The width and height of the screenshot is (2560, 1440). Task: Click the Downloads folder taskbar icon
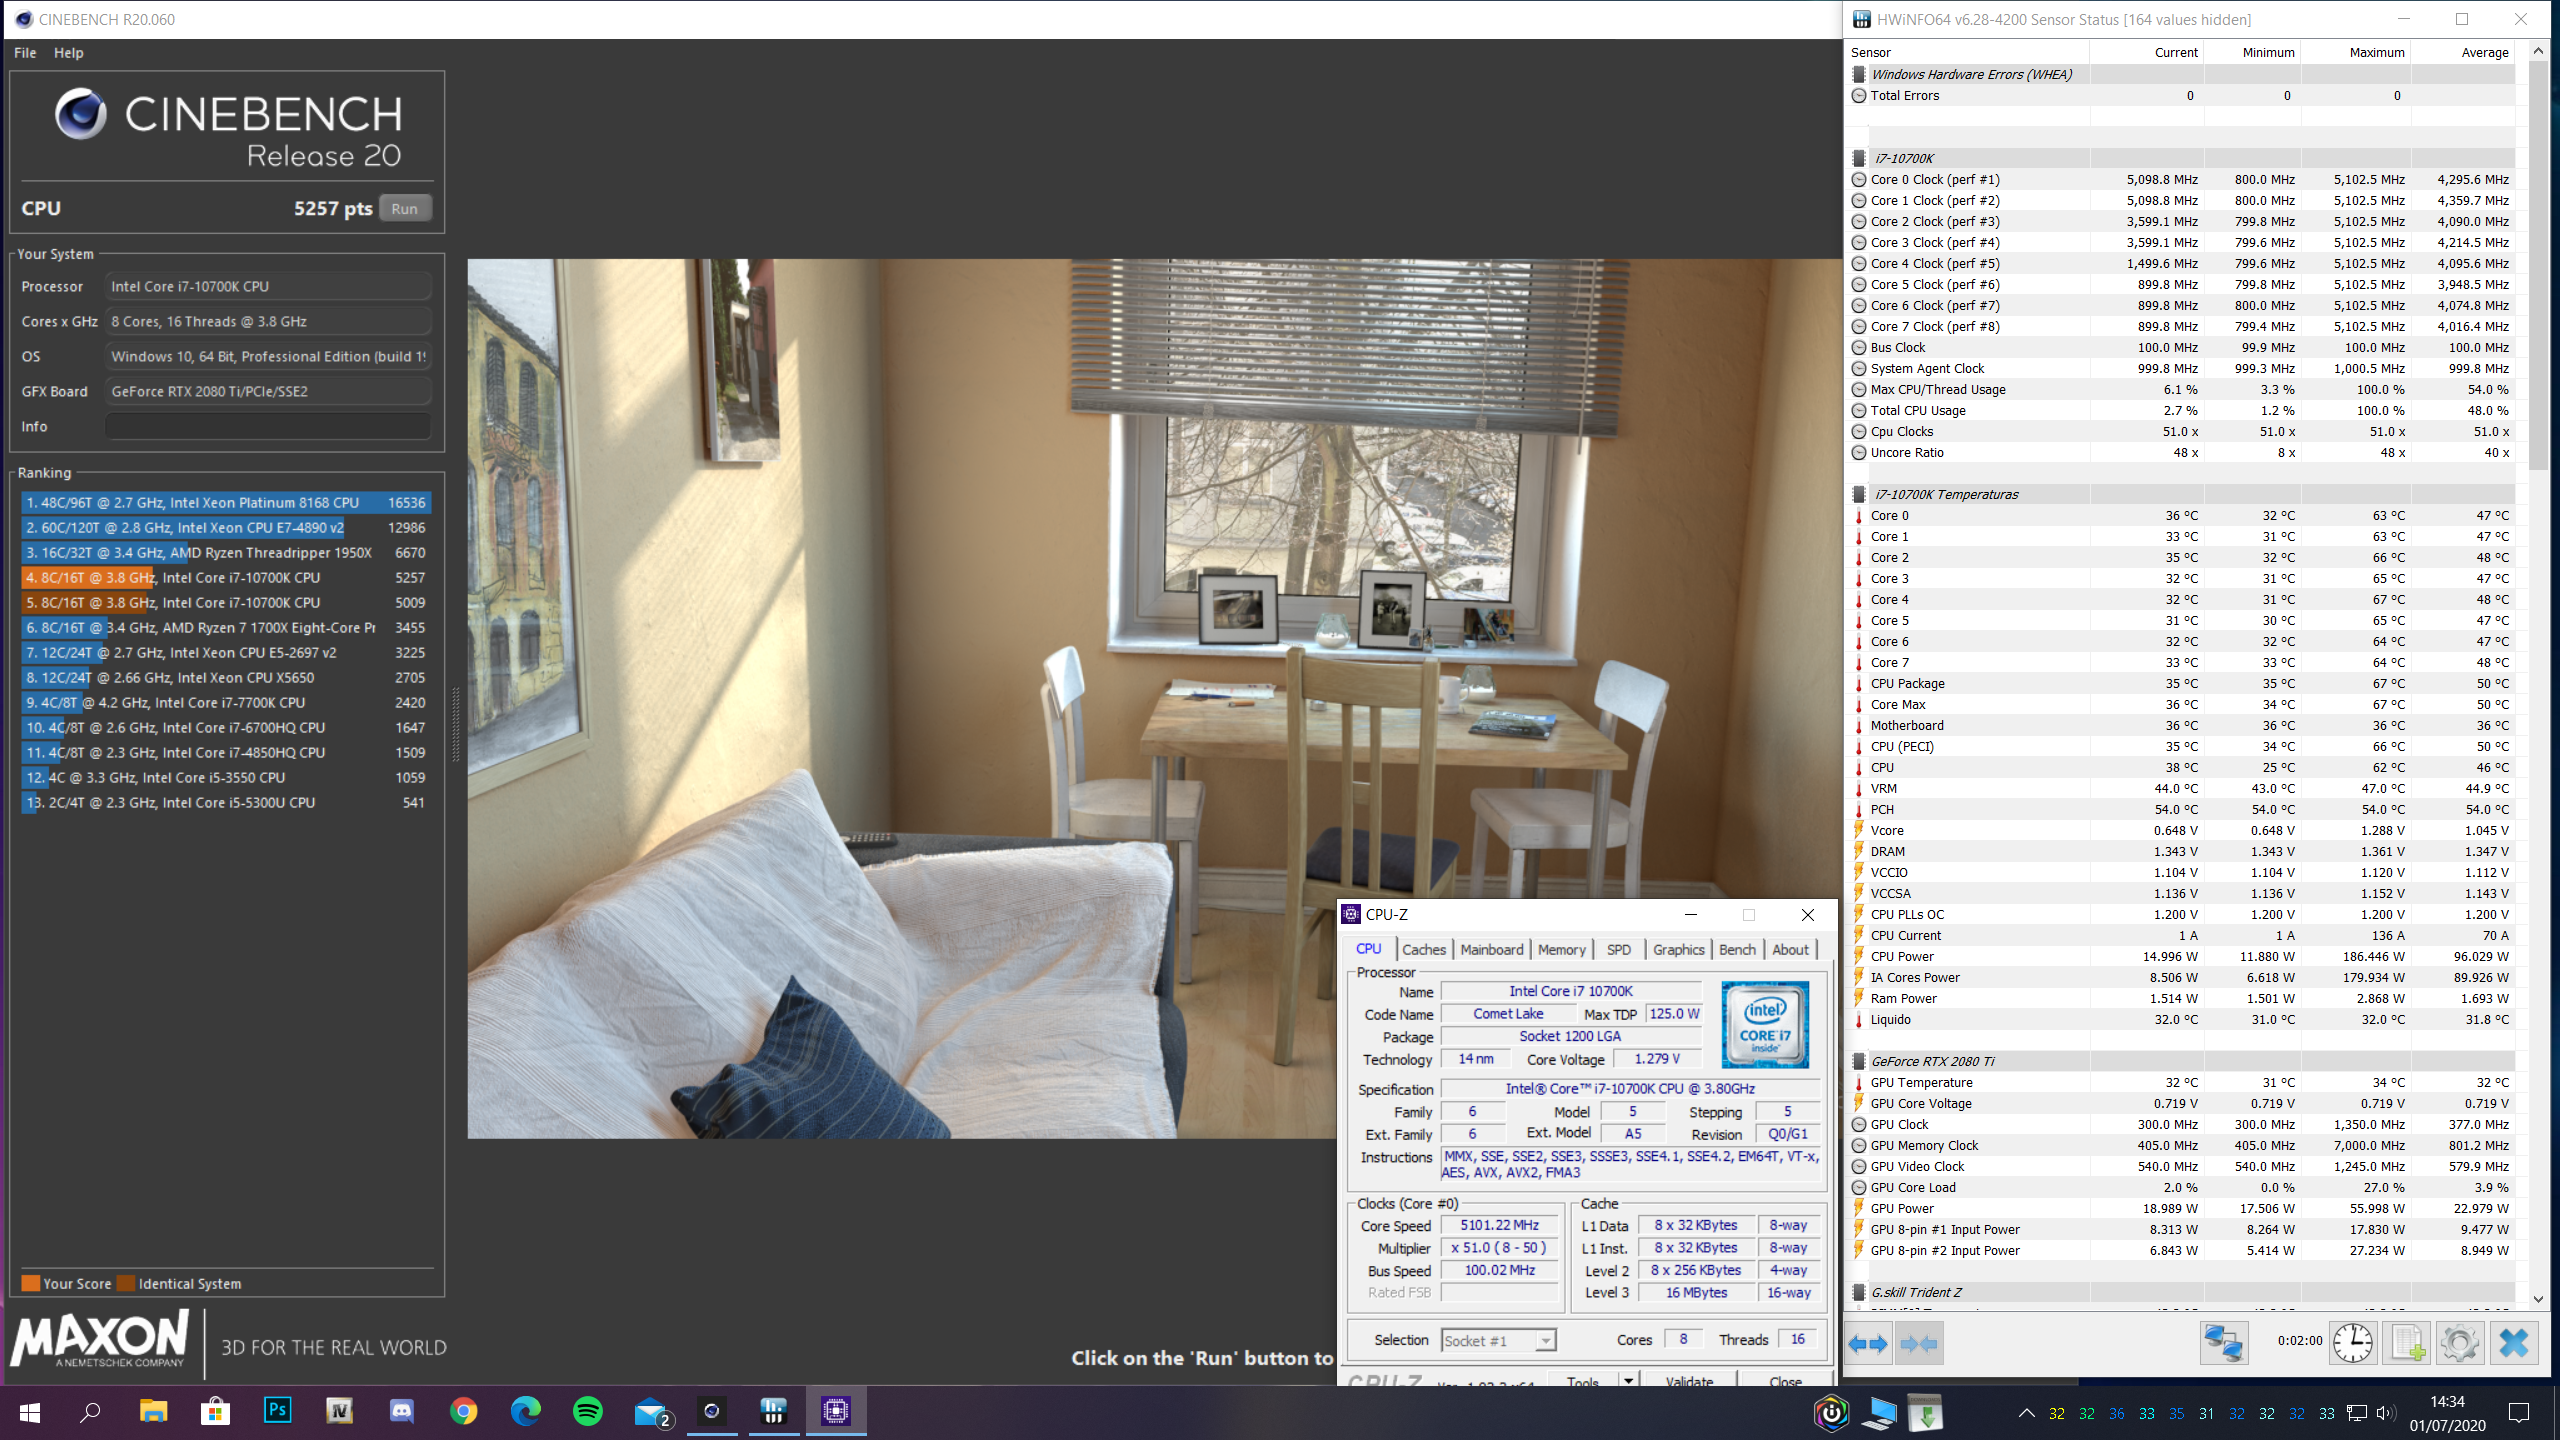click(1925, 1413)
